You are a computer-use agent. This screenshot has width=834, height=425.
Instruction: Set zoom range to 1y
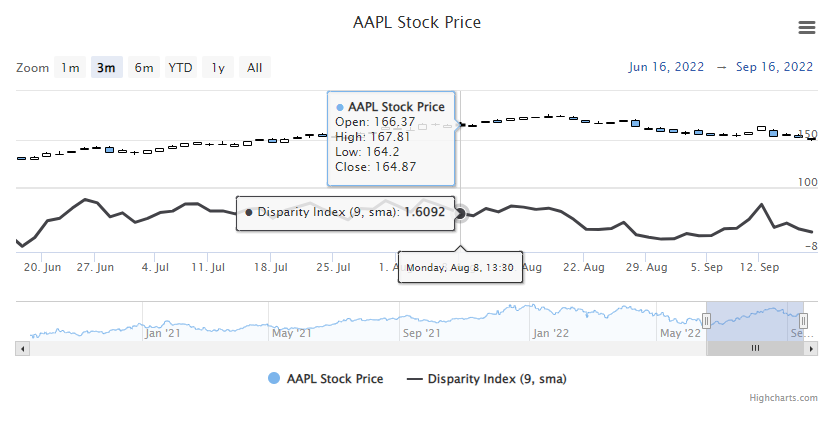[x=217, y=68]
